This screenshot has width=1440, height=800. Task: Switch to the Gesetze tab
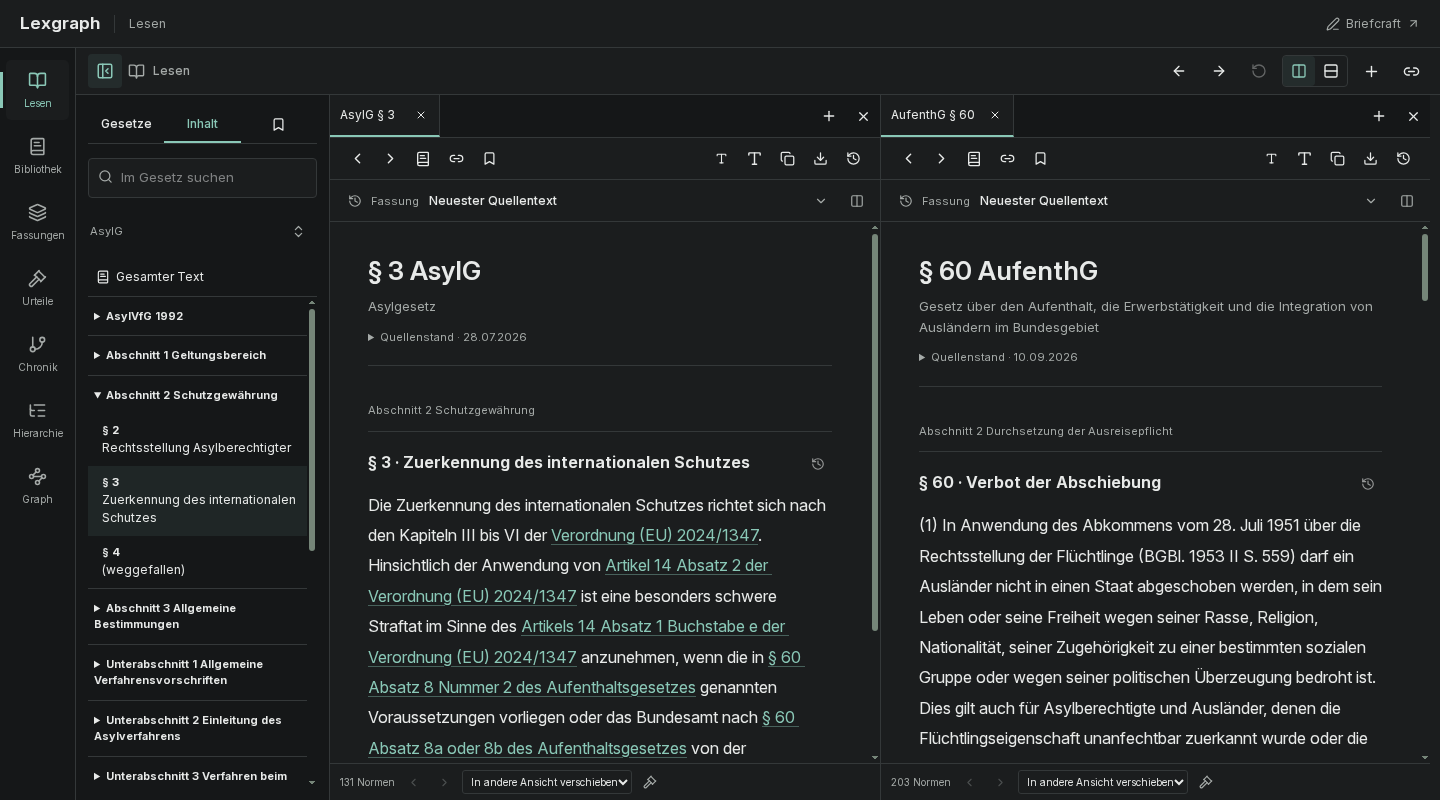[x=126, y=124]
